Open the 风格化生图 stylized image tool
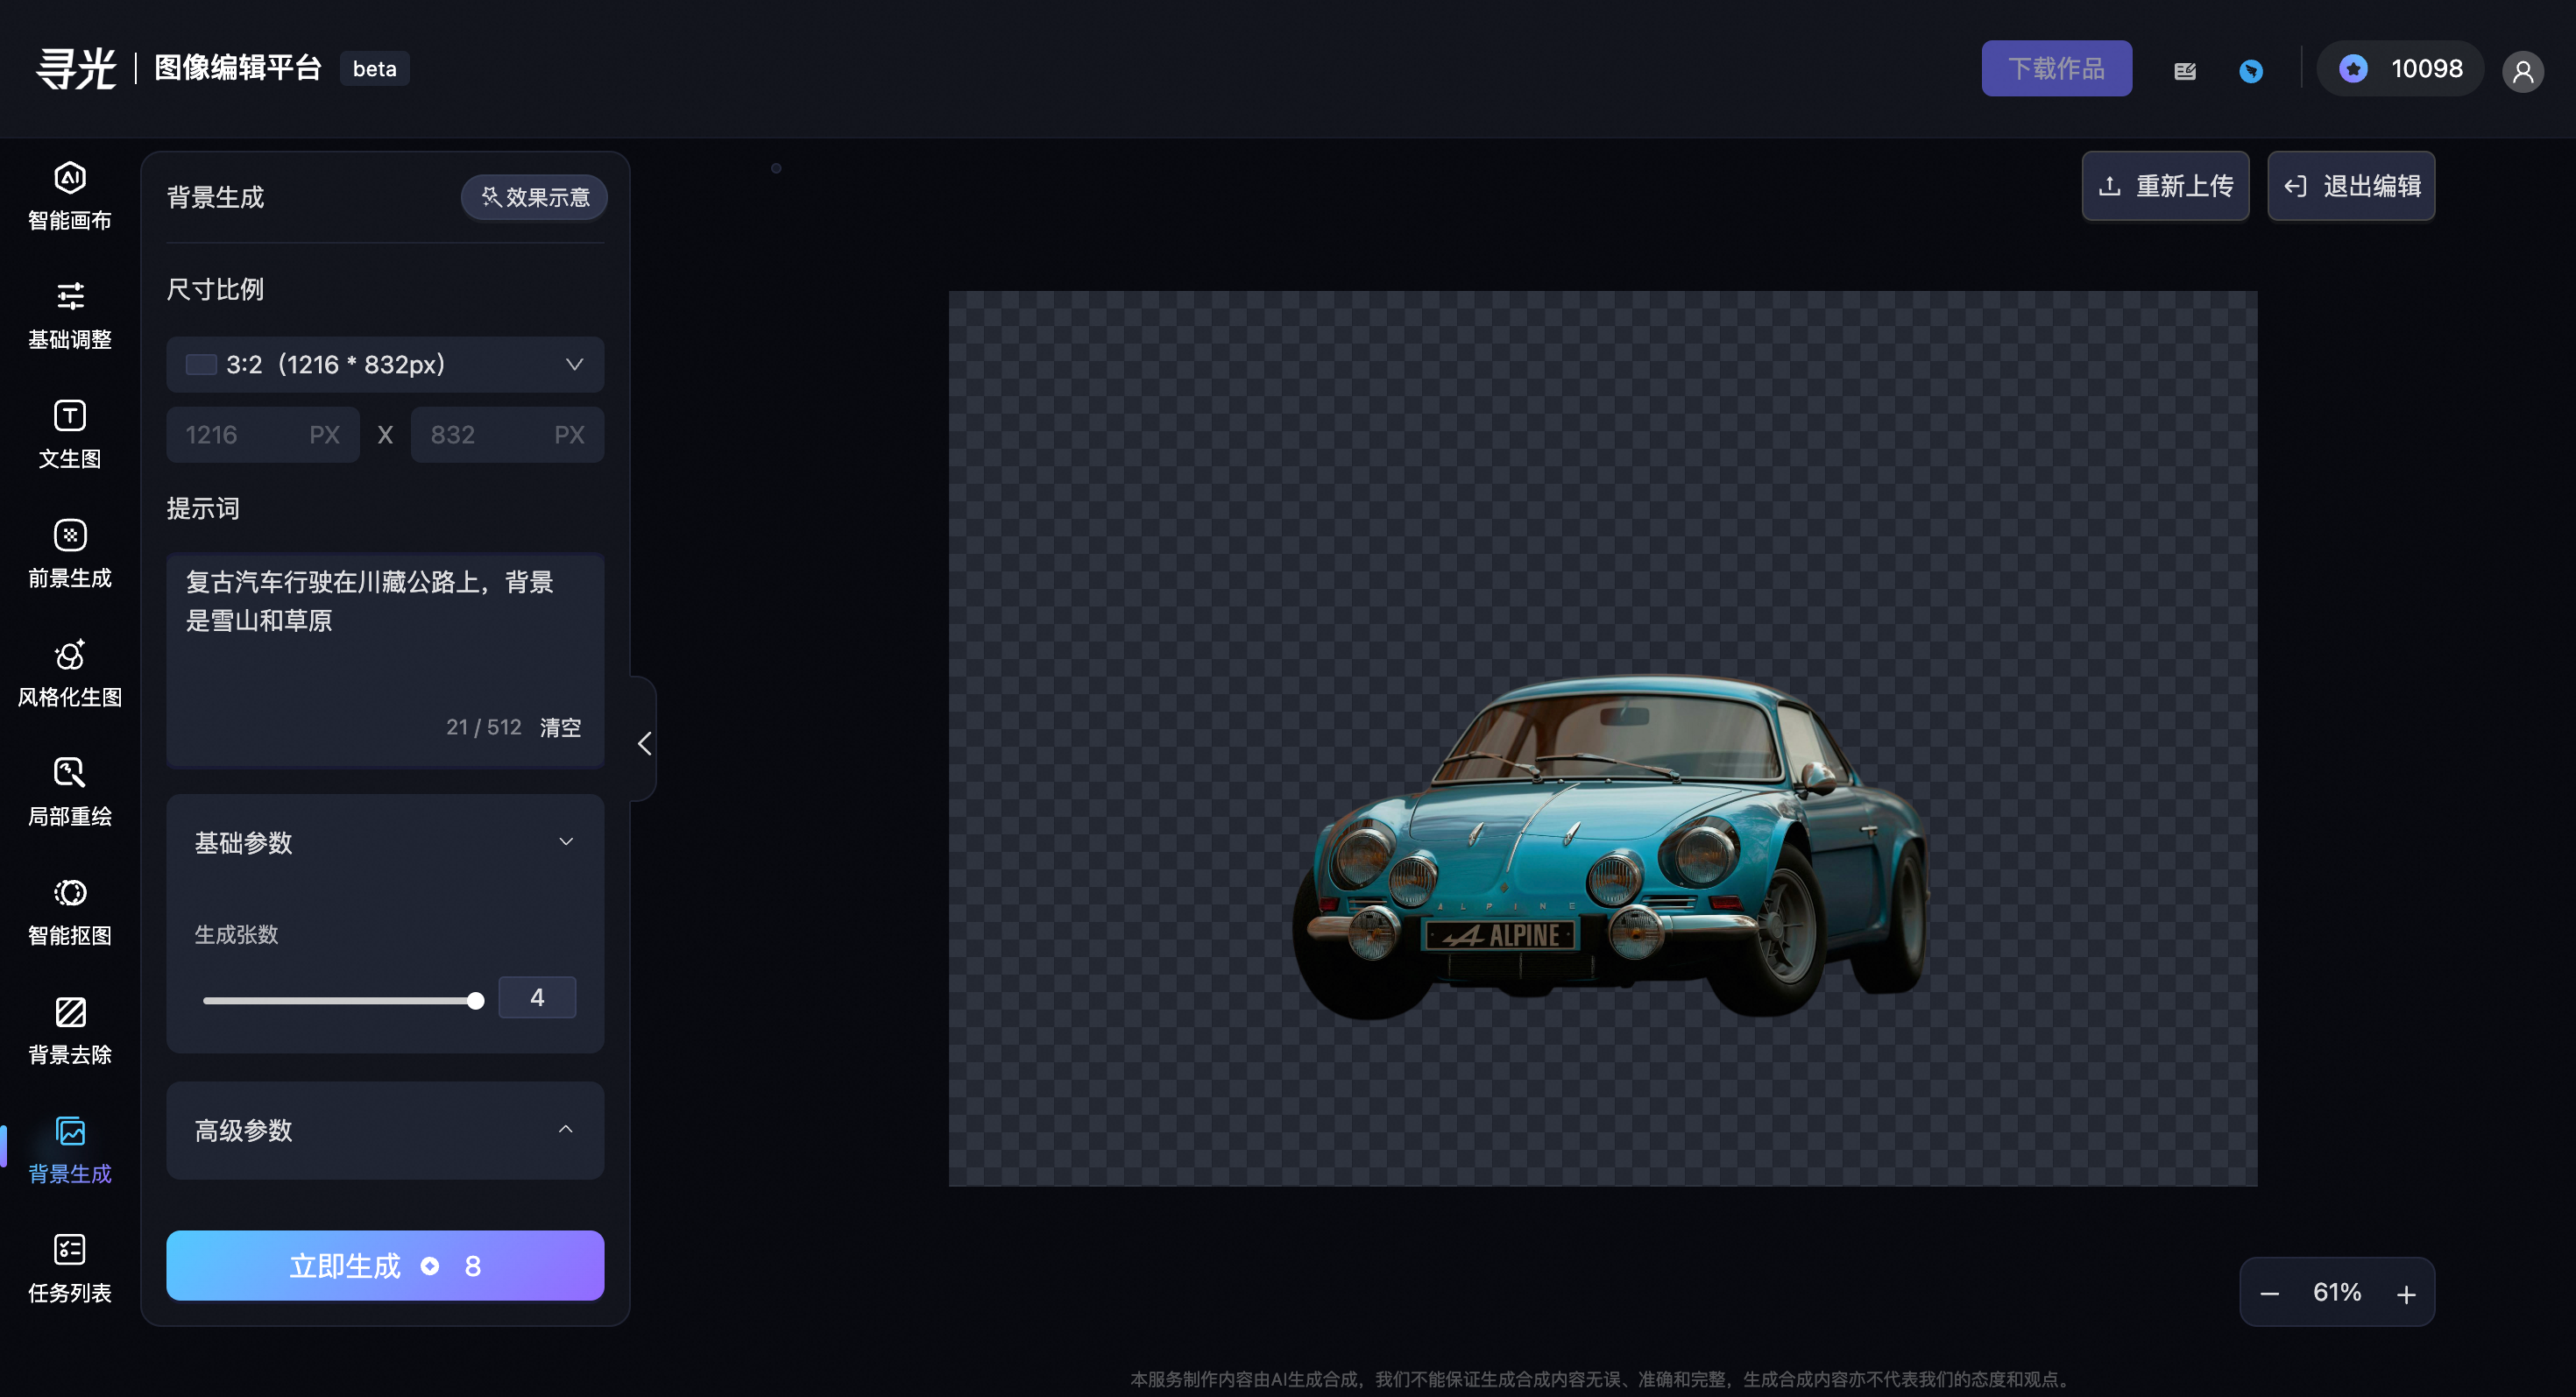Image resolution: width=2576 pixels, height=1397 pixels. coord(69,672)
